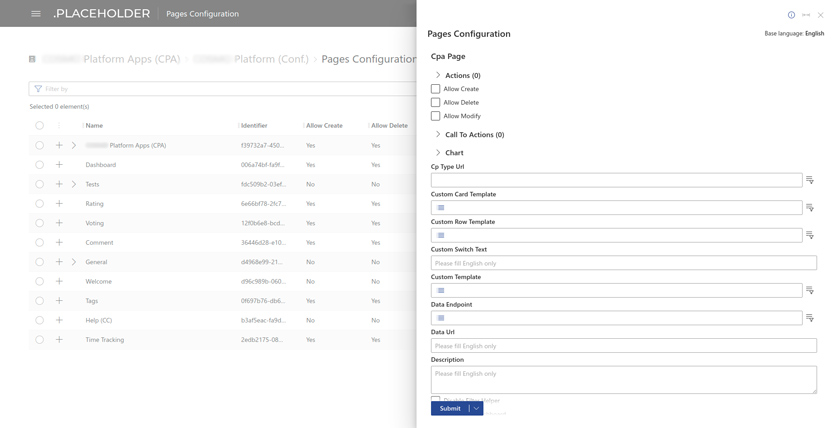Expand the Actions (0) section

[x=438, y=75]
